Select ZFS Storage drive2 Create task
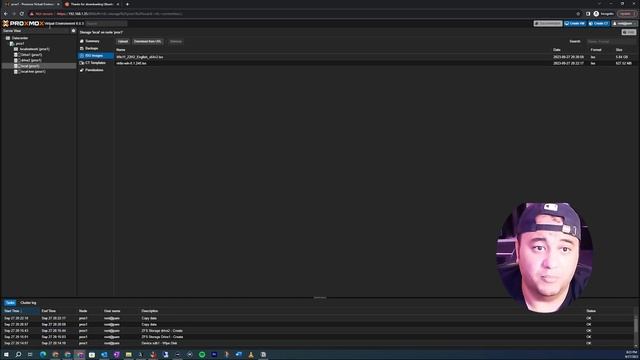Viewport: 640px width, 360px height. [318, 331]
